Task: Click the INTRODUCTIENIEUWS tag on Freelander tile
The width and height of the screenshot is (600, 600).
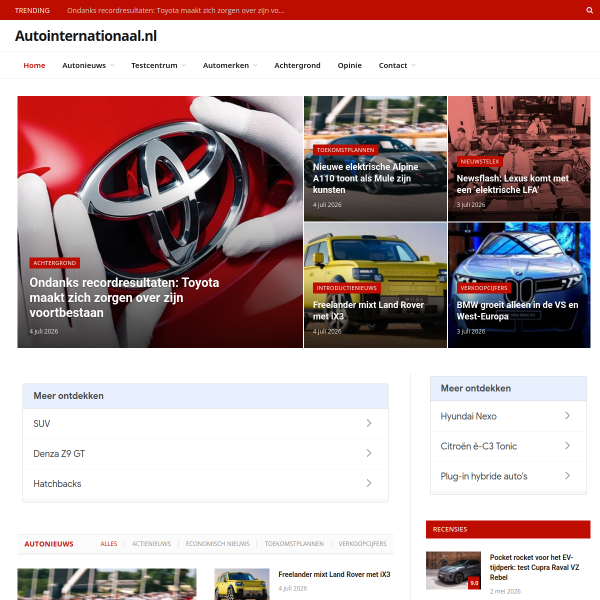Action: point(347,288)
